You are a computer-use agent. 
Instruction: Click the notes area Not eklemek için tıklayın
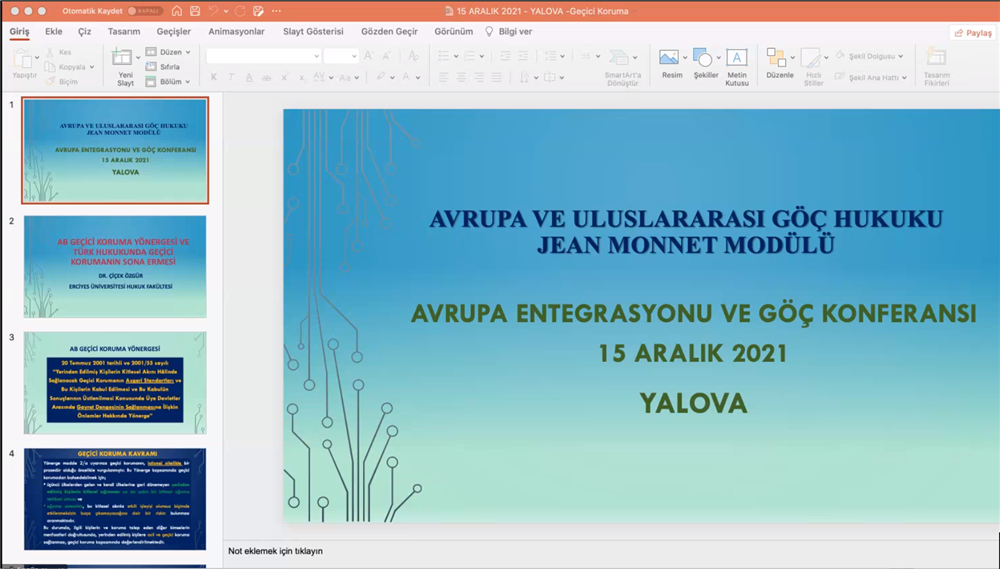coord(276,551)
